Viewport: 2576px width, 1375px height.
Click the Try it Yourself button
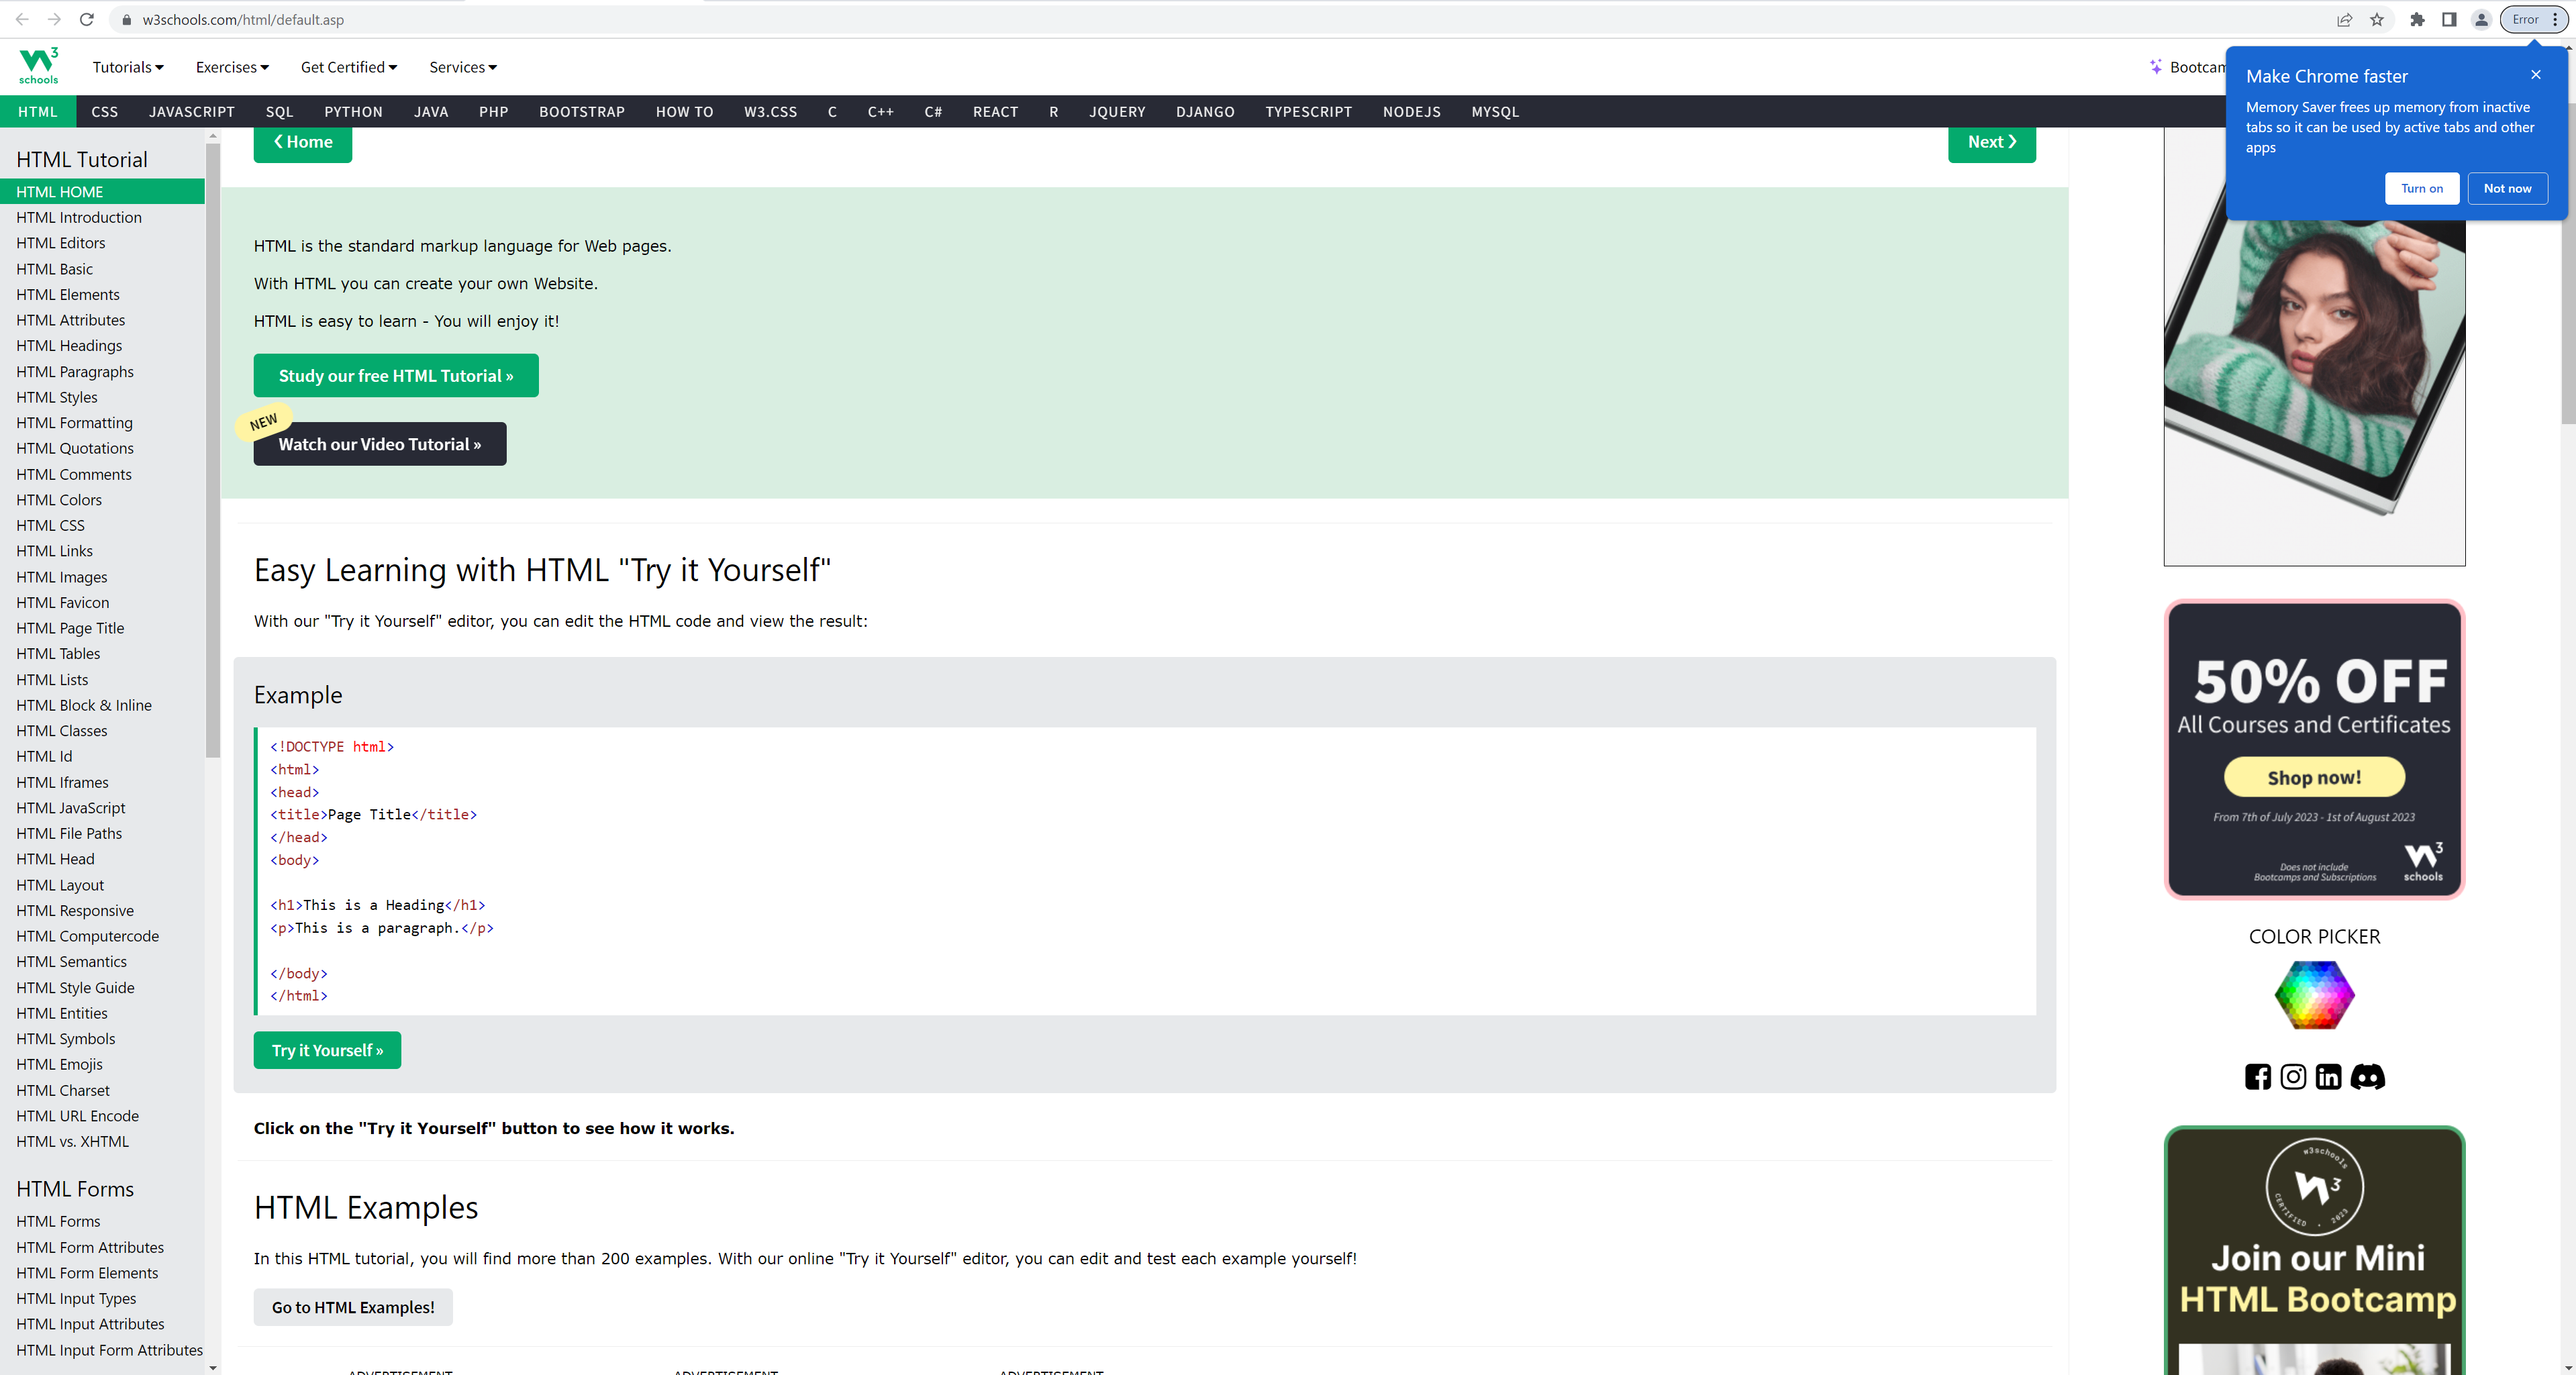(x=327, y=1050)
